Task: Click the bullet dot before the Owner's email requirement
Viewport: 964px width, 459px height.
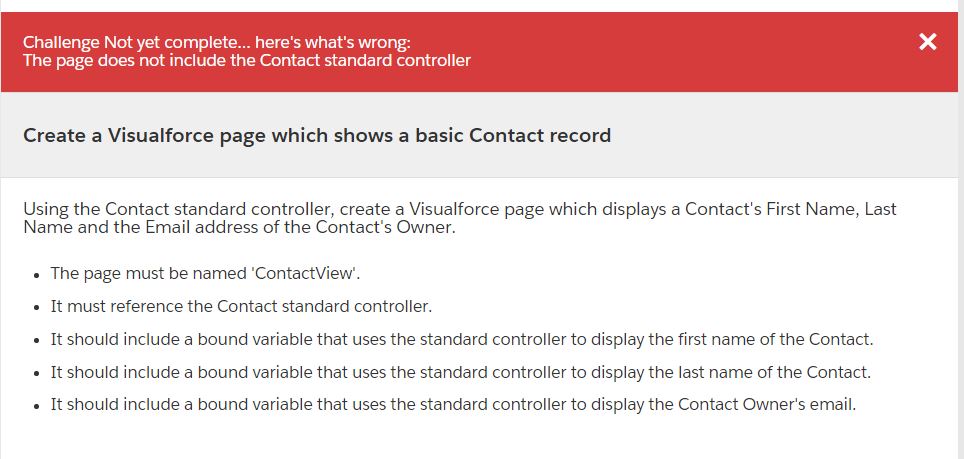Action: point(37,406)
